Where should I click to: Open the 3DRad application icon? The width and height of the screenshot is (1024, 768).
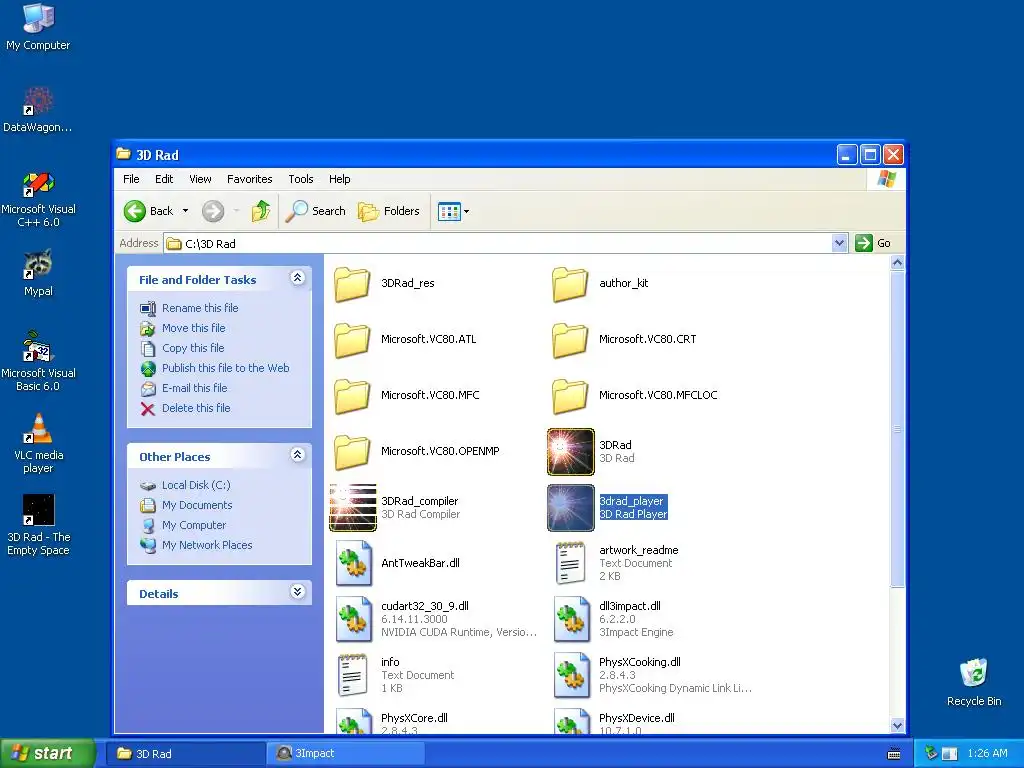click(571, 451)
